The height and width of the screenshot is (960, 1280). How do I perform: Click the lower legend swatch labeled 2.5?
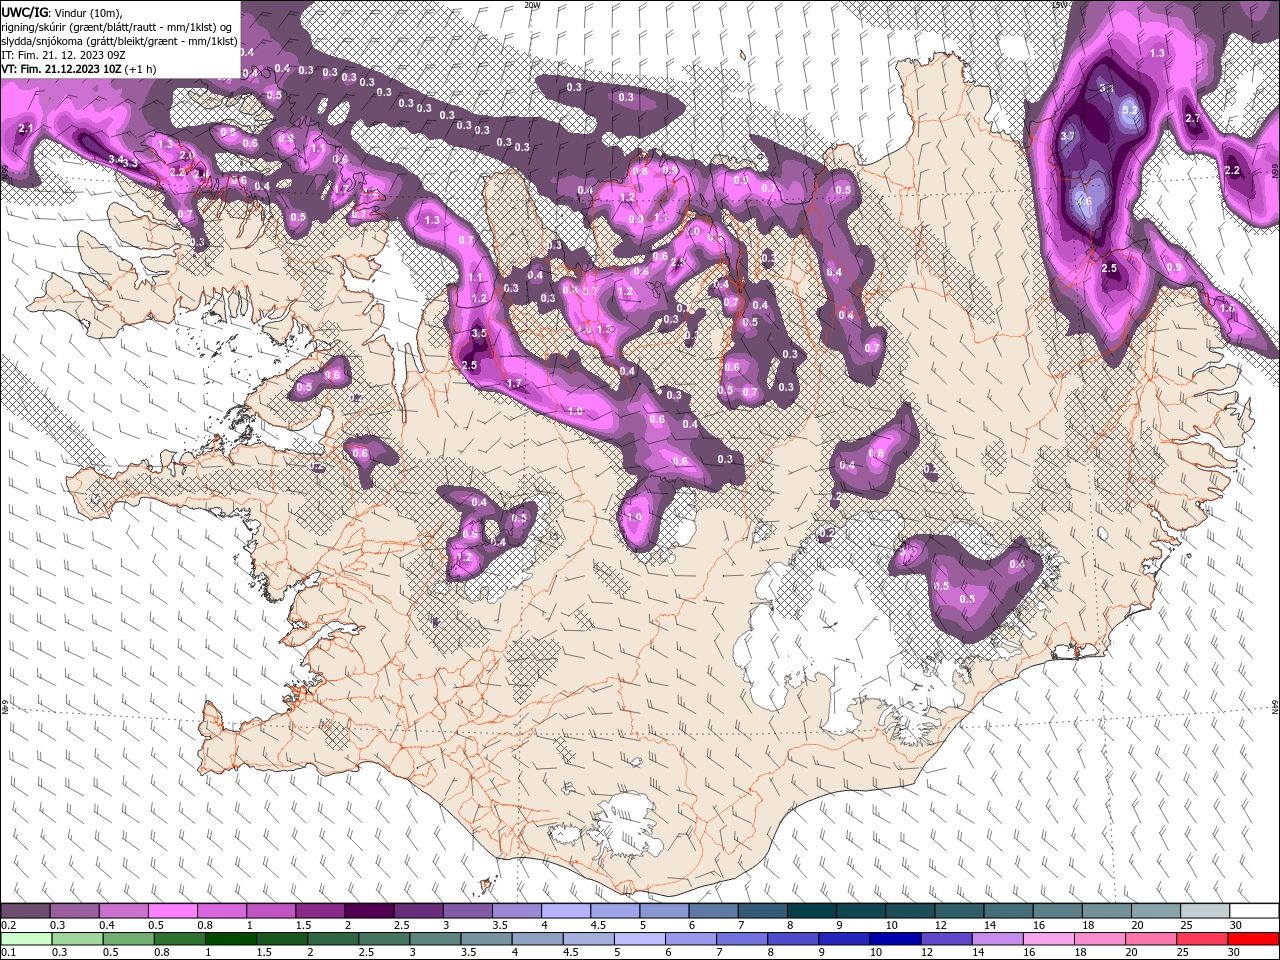[x=384, y=939]
